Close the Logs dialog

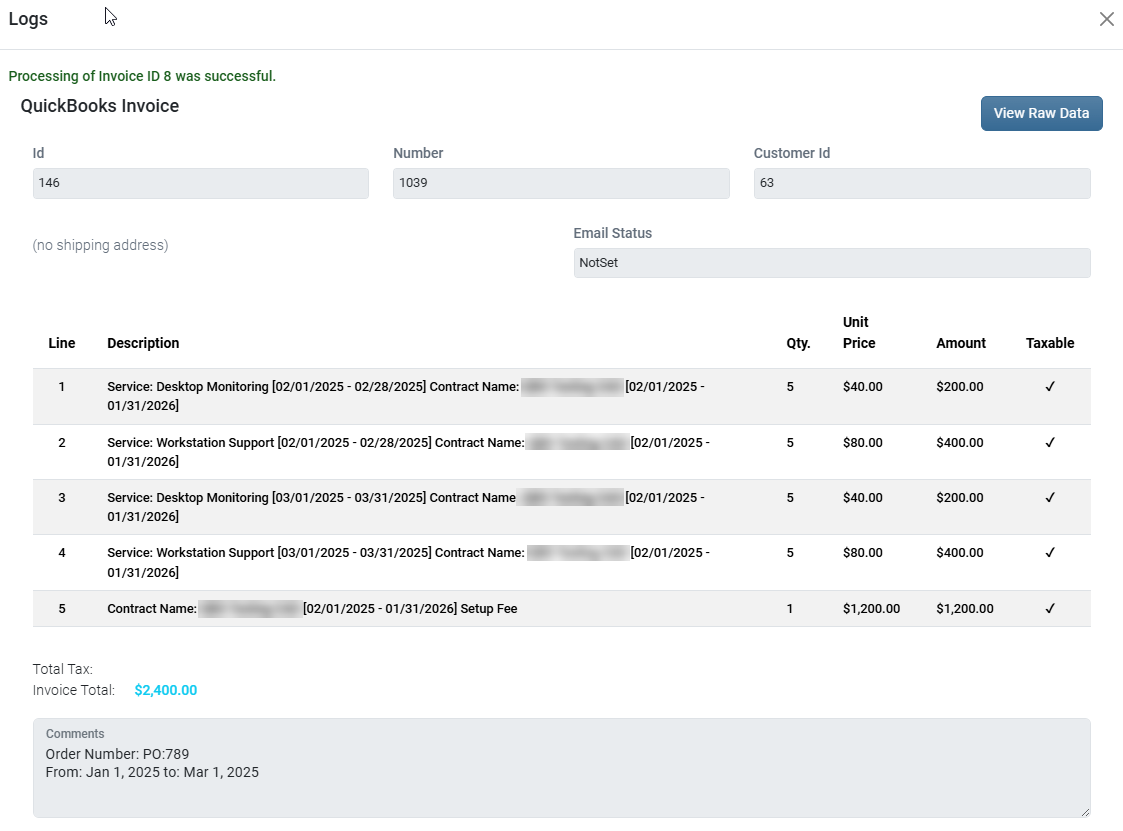pos(1106,19)
